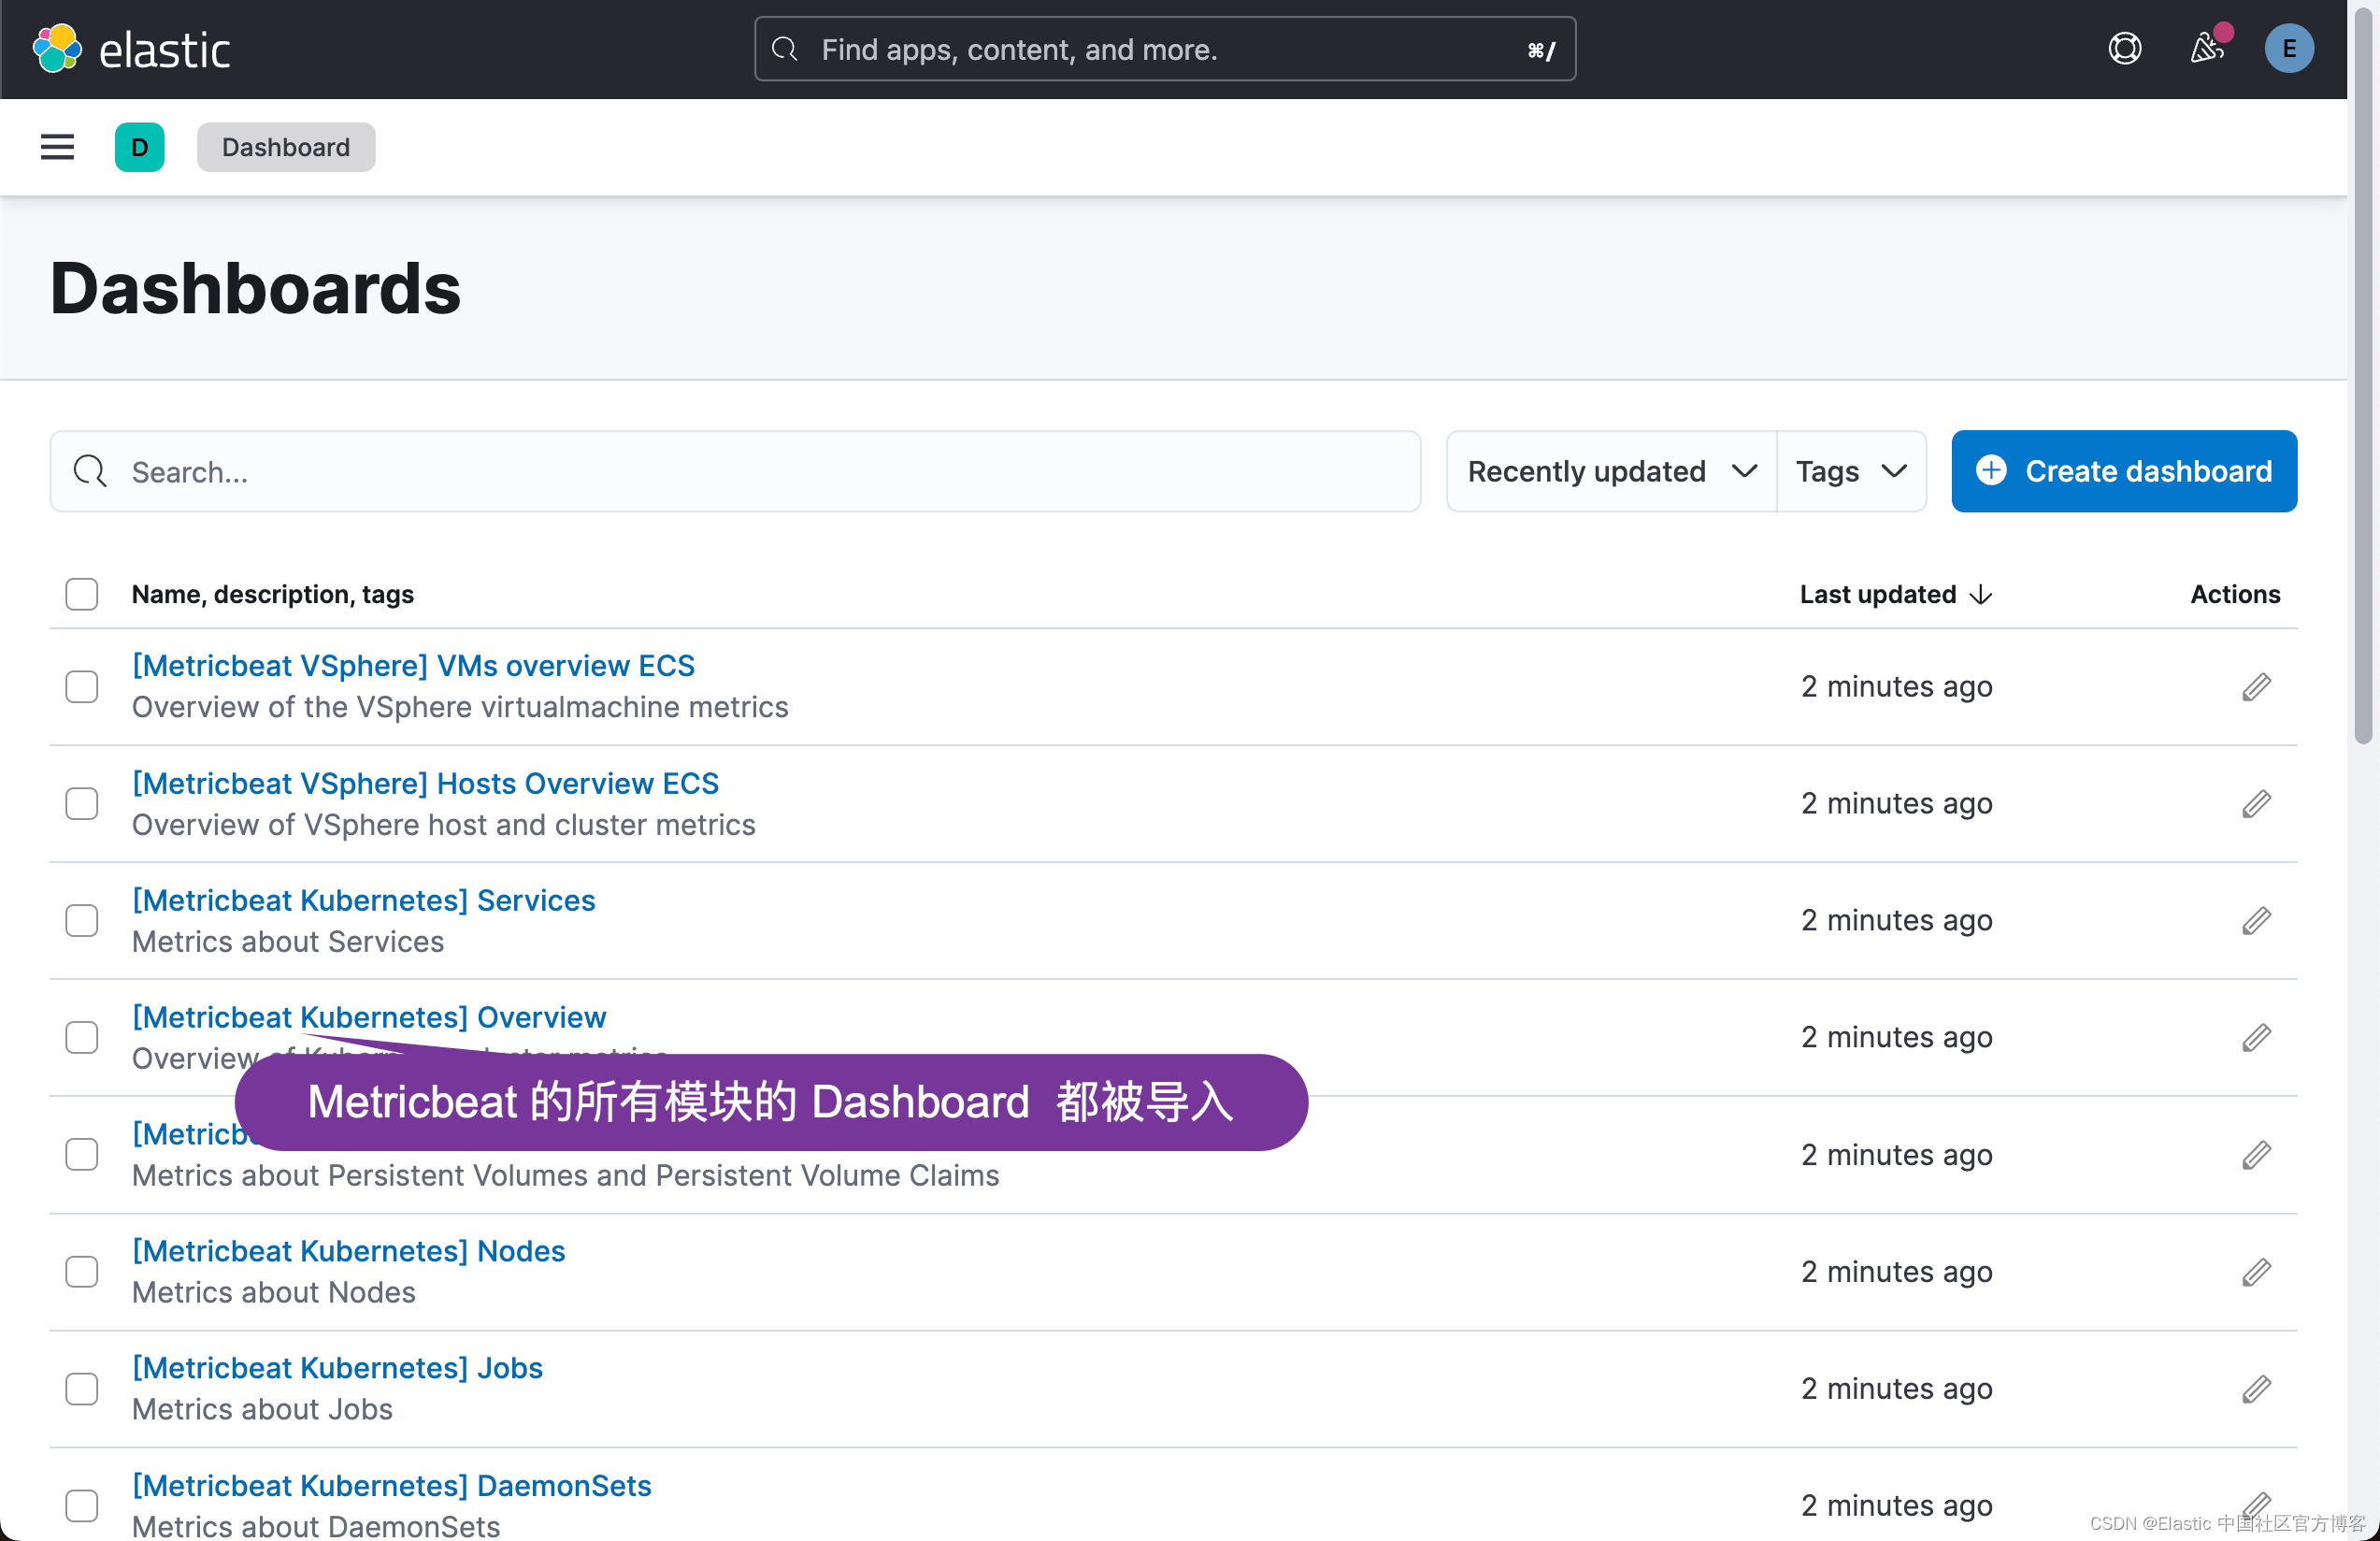Click pencil icon for Kubernetes Nodes row
The width and height of the screenshot is (2380, 1541).
(2255, 1272)
